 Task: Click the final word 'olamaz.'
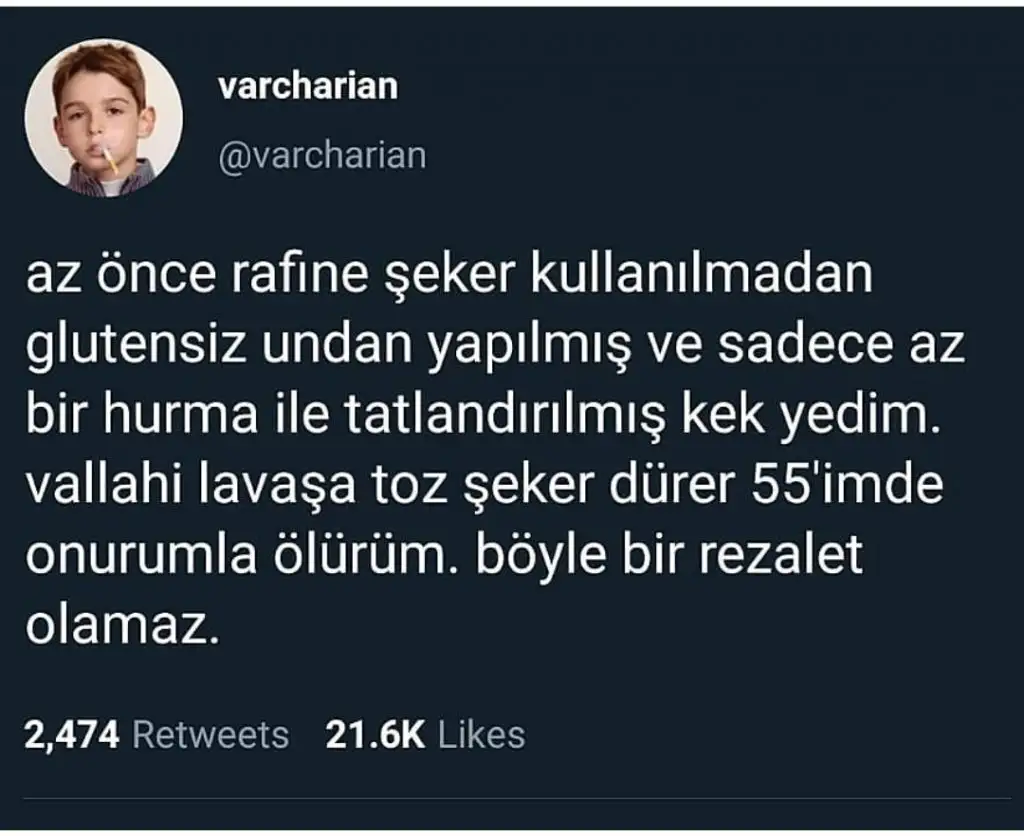[x=121, y=627]
